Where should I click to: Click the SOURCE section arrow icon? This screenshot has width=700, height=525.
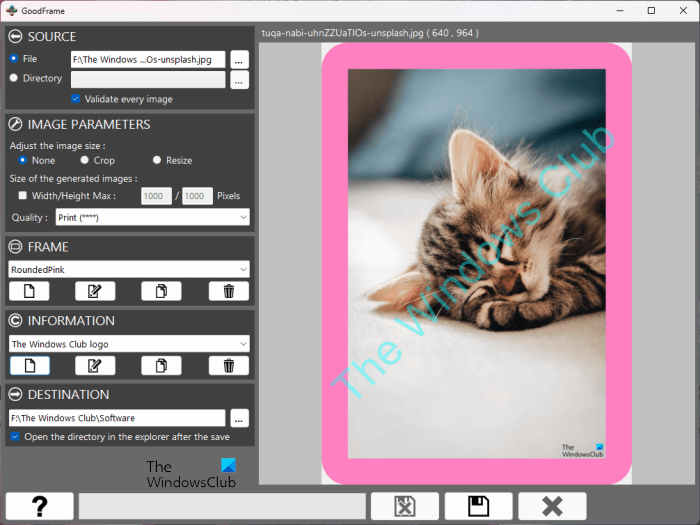click(x=15, y=36)
